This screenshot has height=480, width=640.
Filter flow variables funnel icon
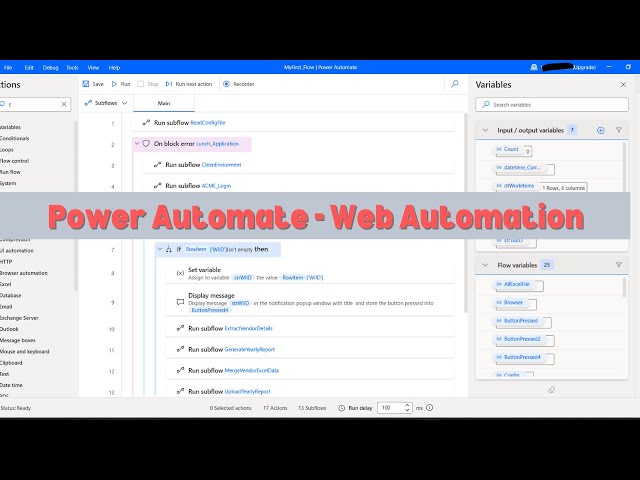[618, 265]
